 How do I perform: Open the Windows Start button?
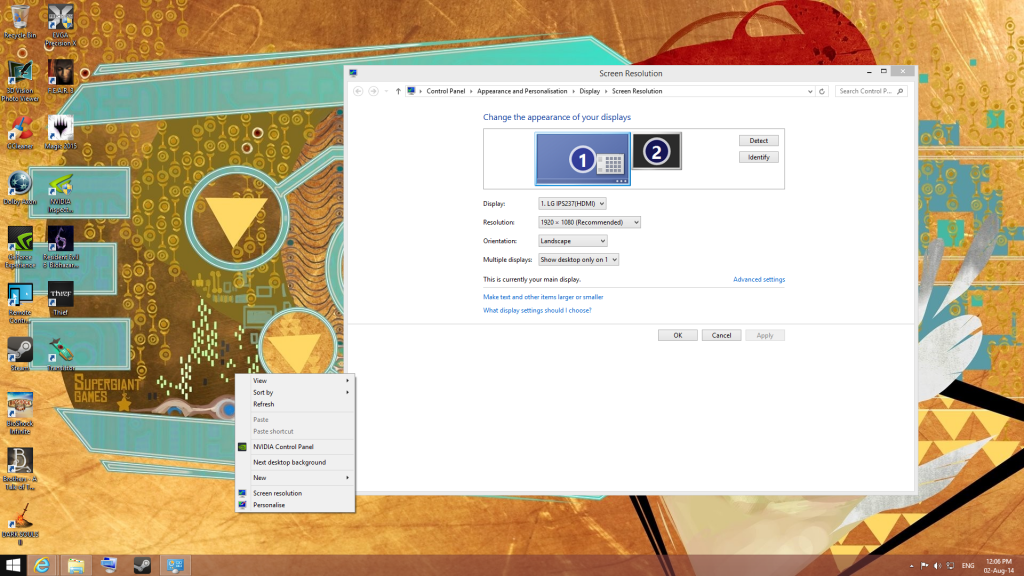13,566
